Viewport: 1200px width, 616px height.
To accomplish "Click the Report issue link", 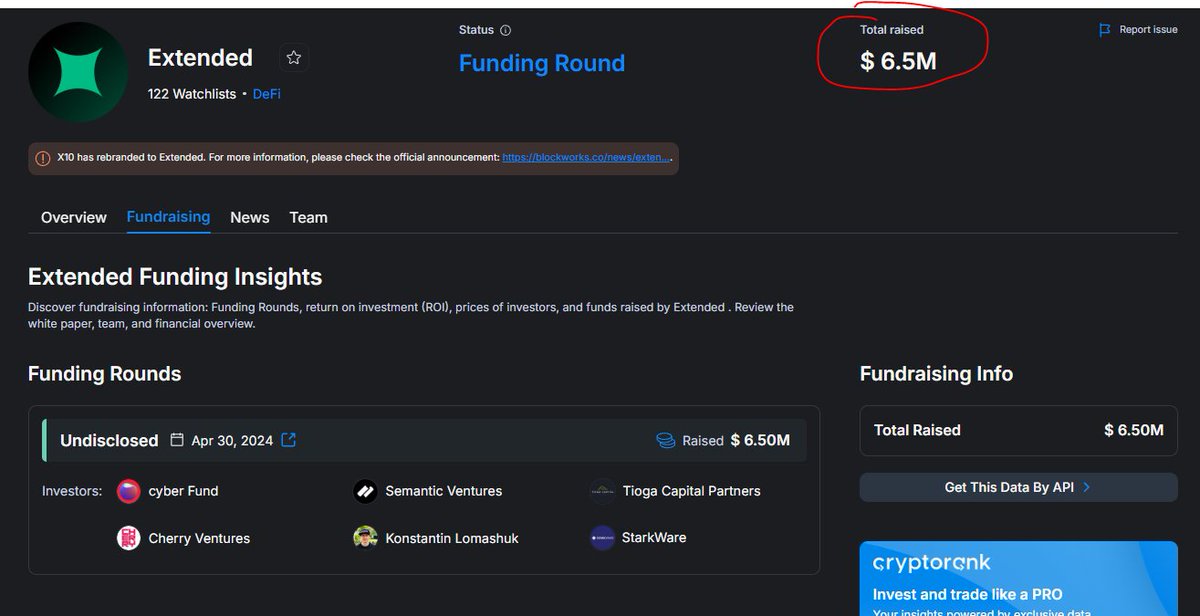I will click(1148, 30).
